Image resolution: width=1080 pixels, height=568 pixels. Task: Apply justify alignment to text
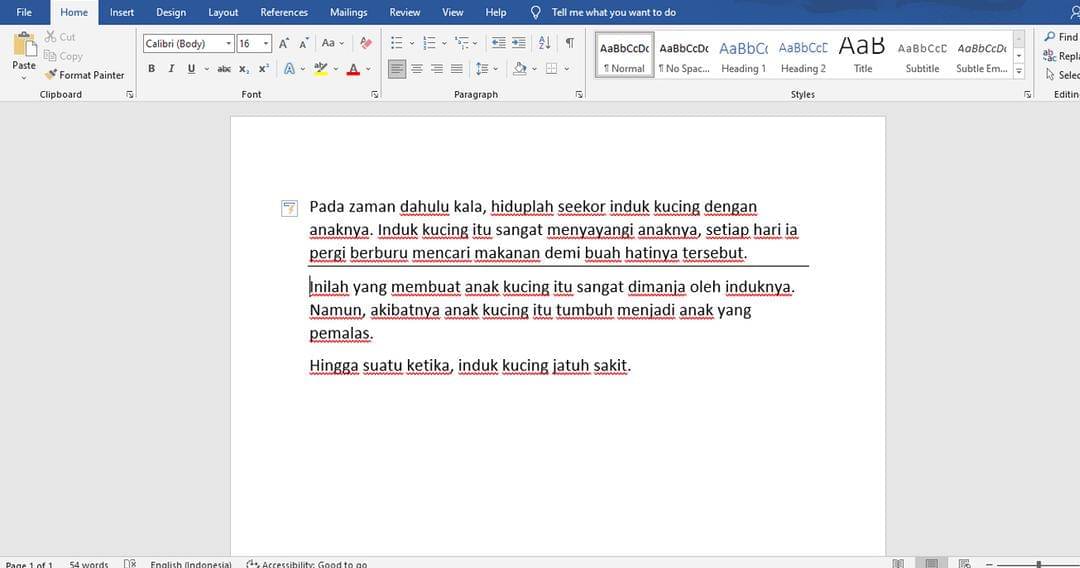pyautogui.click(x=457, y=69)
